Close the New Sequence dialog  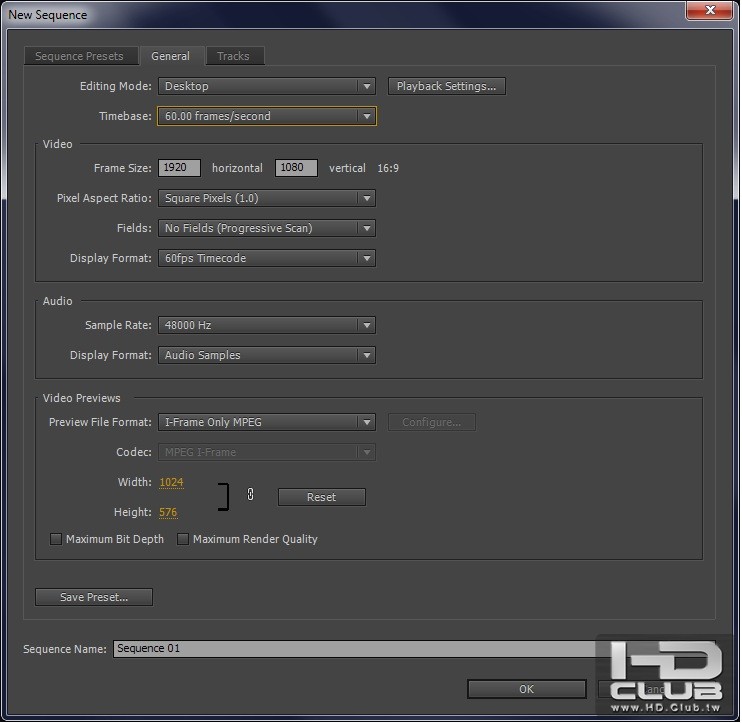[709, 10]
